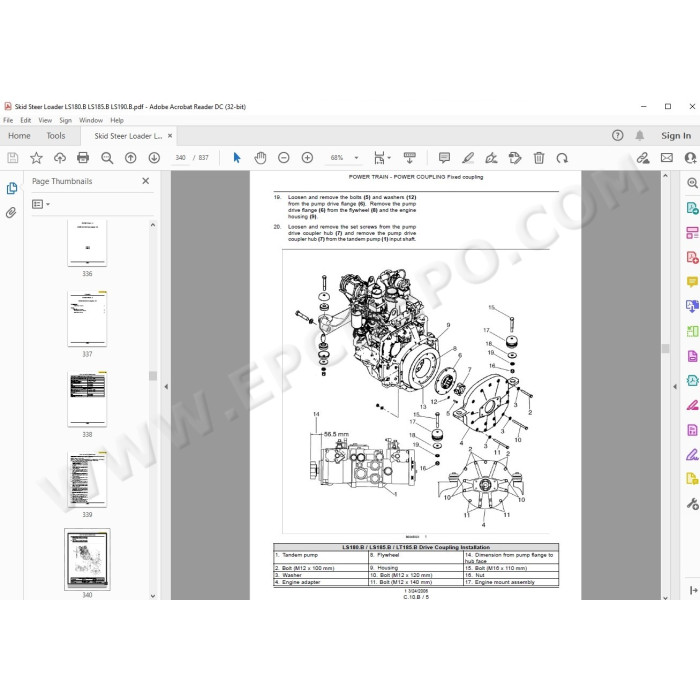
Task: Close the Skid Steer Loader document tab
Action: click(170, 136)
